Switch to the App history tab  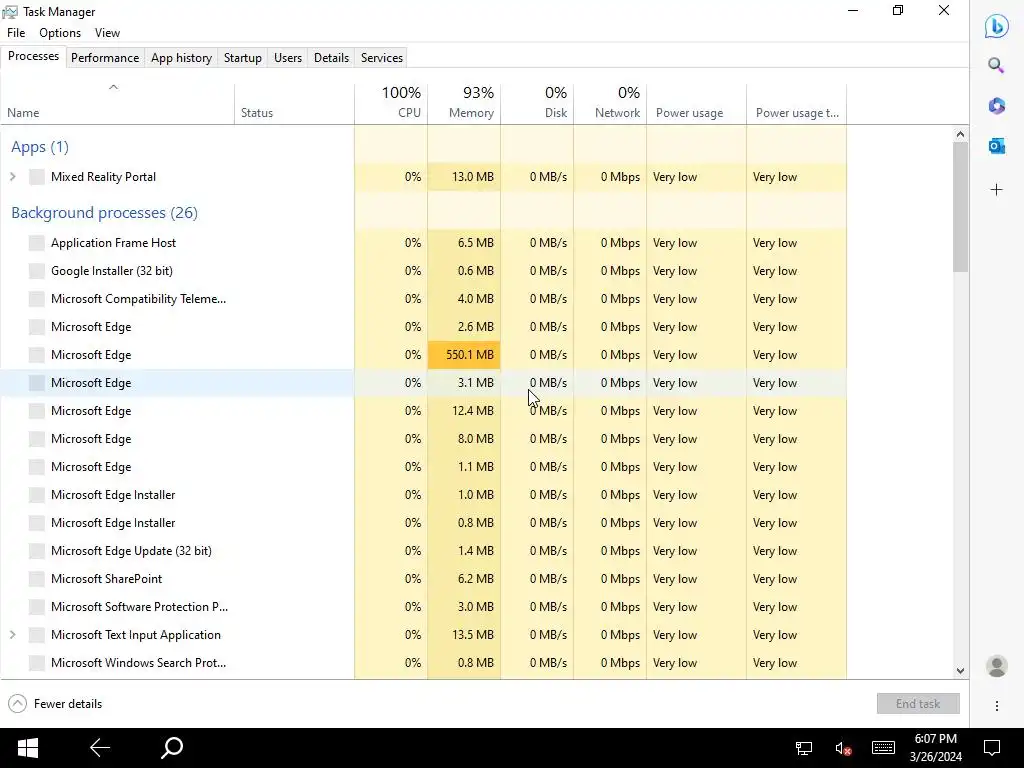coord(182,57)
